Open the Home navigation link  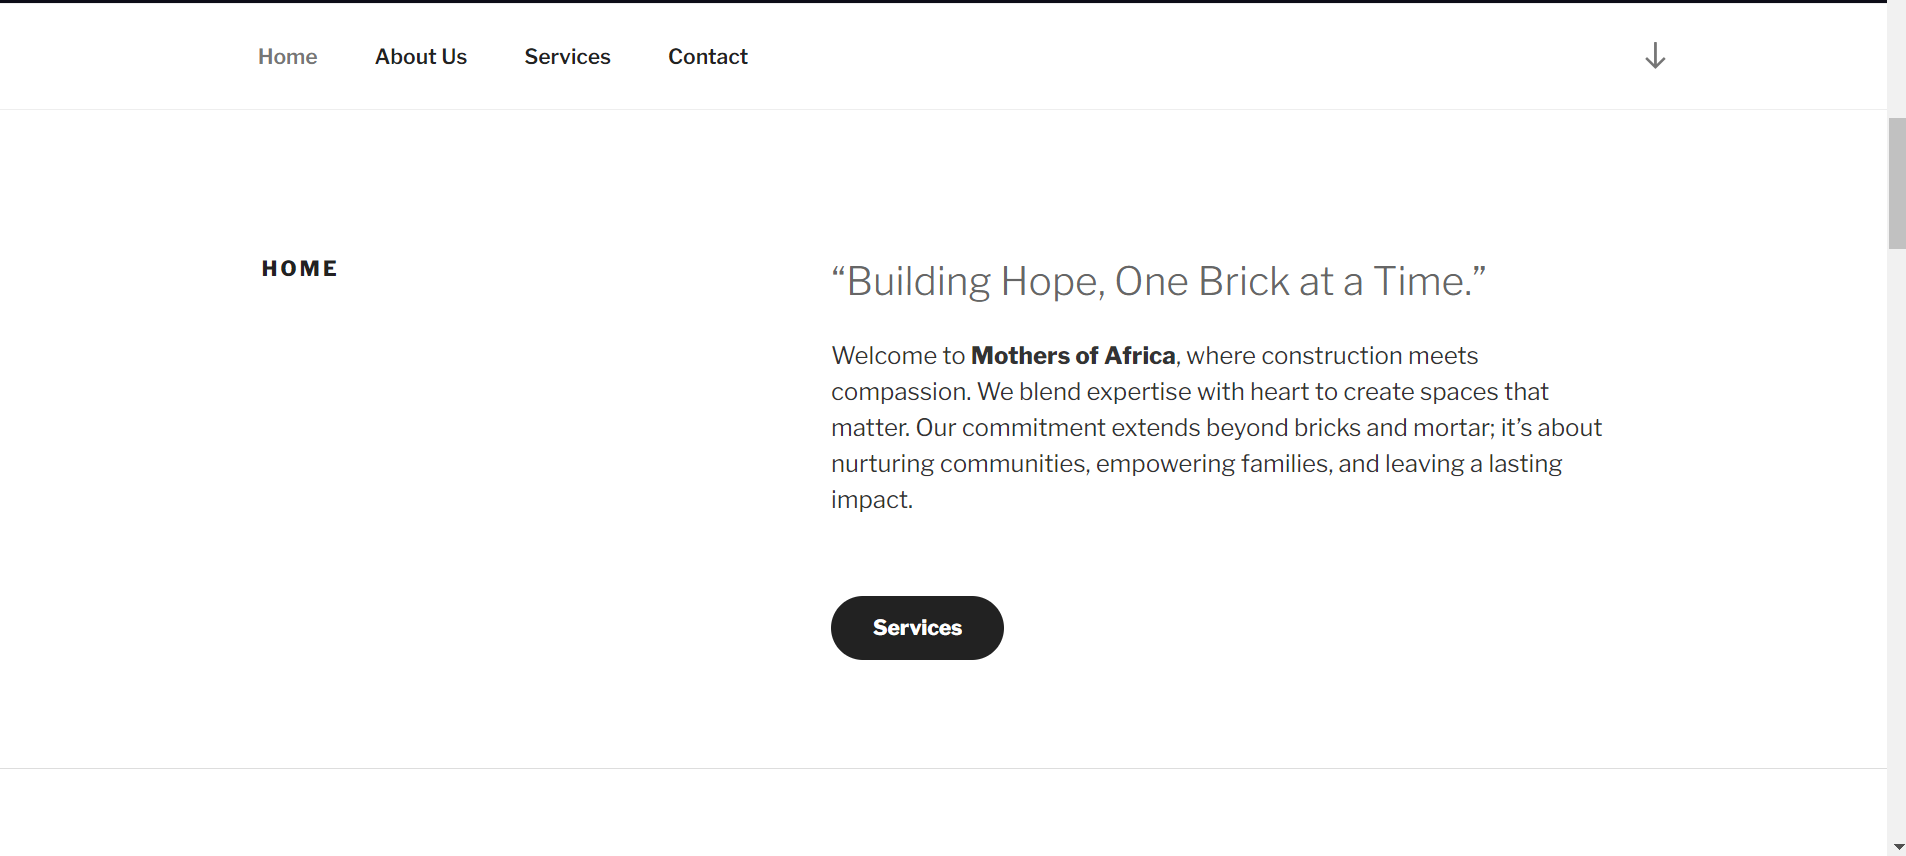(287, 57)
